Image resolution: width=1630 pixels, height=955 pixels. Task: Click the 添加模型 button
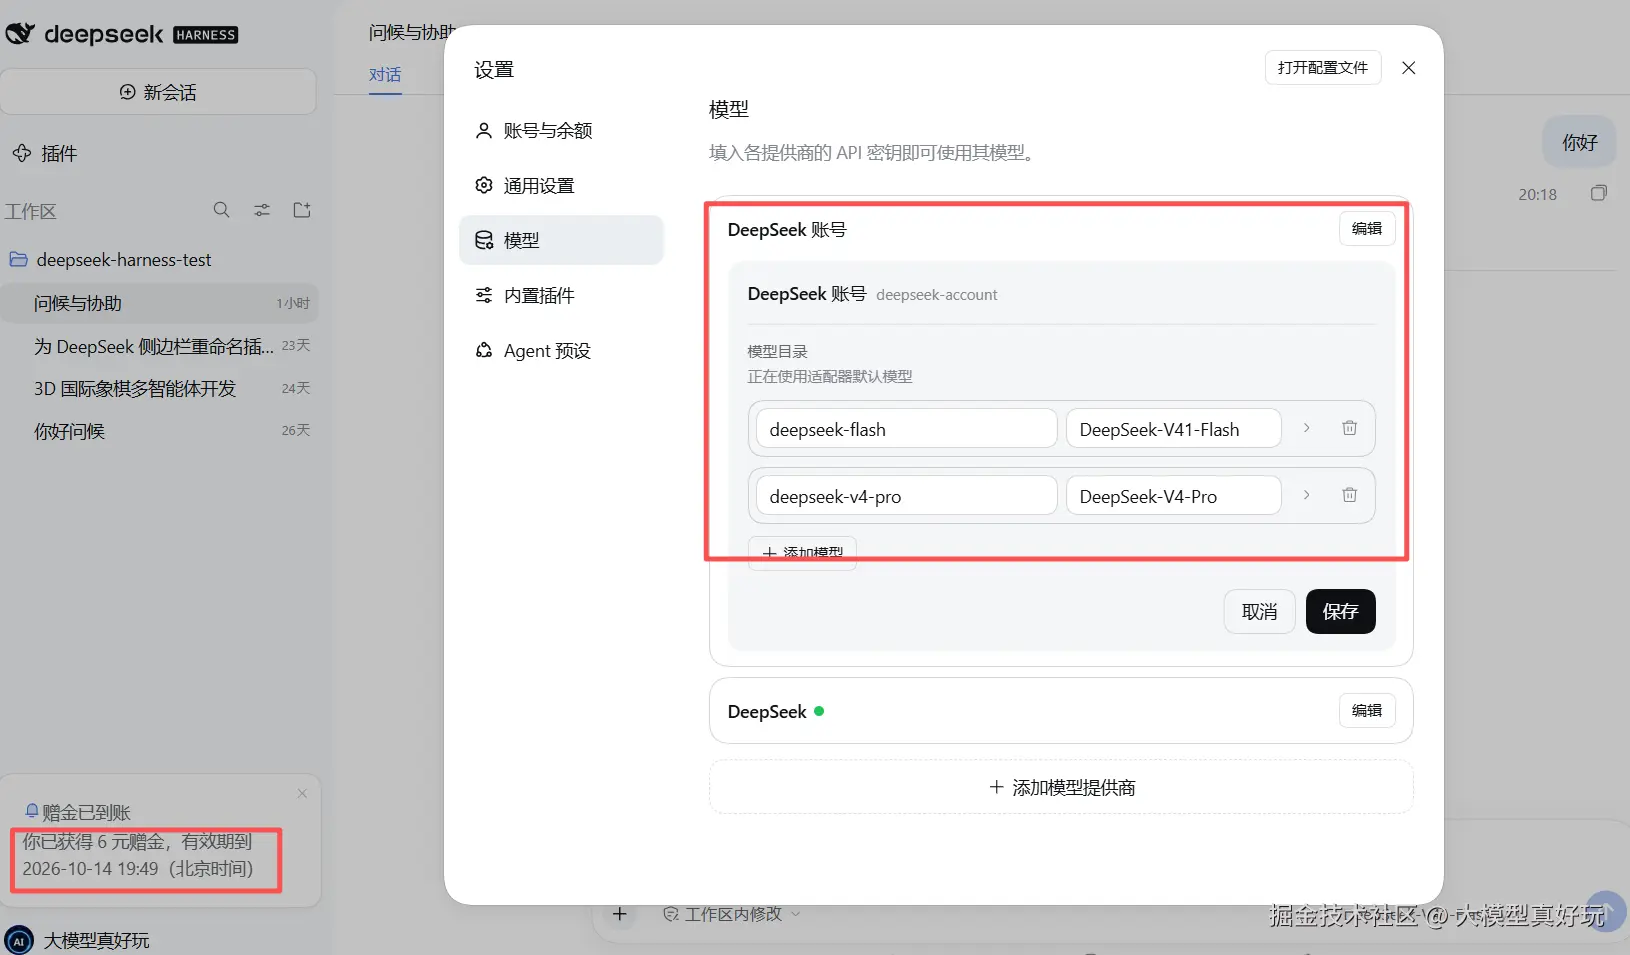pyautogui.click(x=802, y=553)
